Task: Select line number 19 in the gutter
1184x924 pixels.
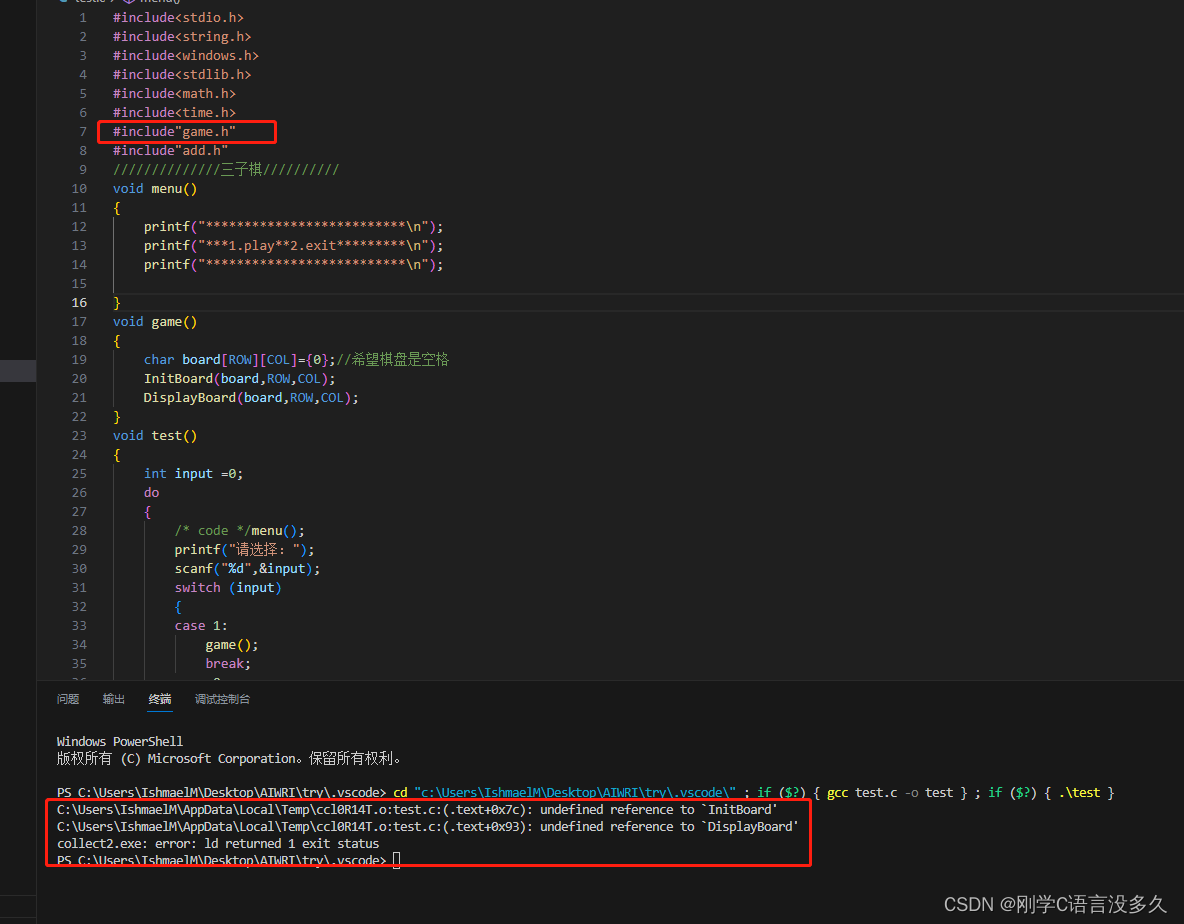Action: [x=79, y=359]
